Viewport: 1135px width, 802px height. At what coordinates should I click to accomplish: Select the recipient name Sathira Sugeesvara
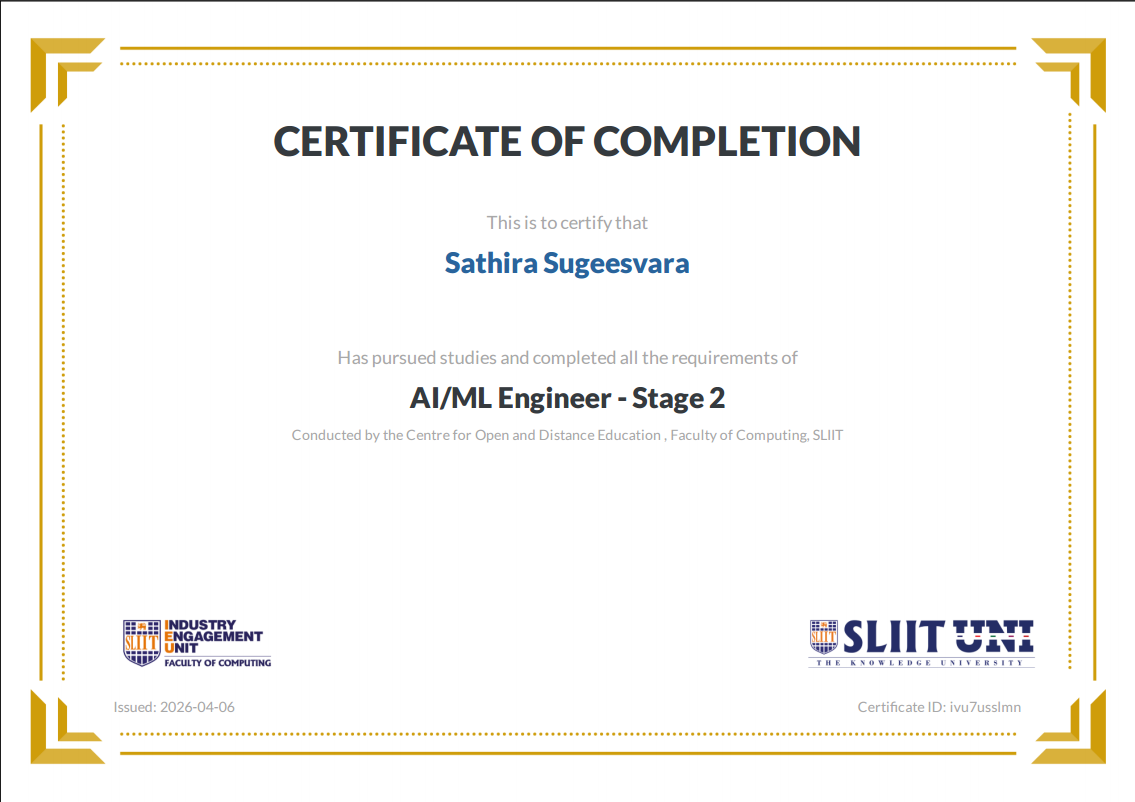point(567,262)
